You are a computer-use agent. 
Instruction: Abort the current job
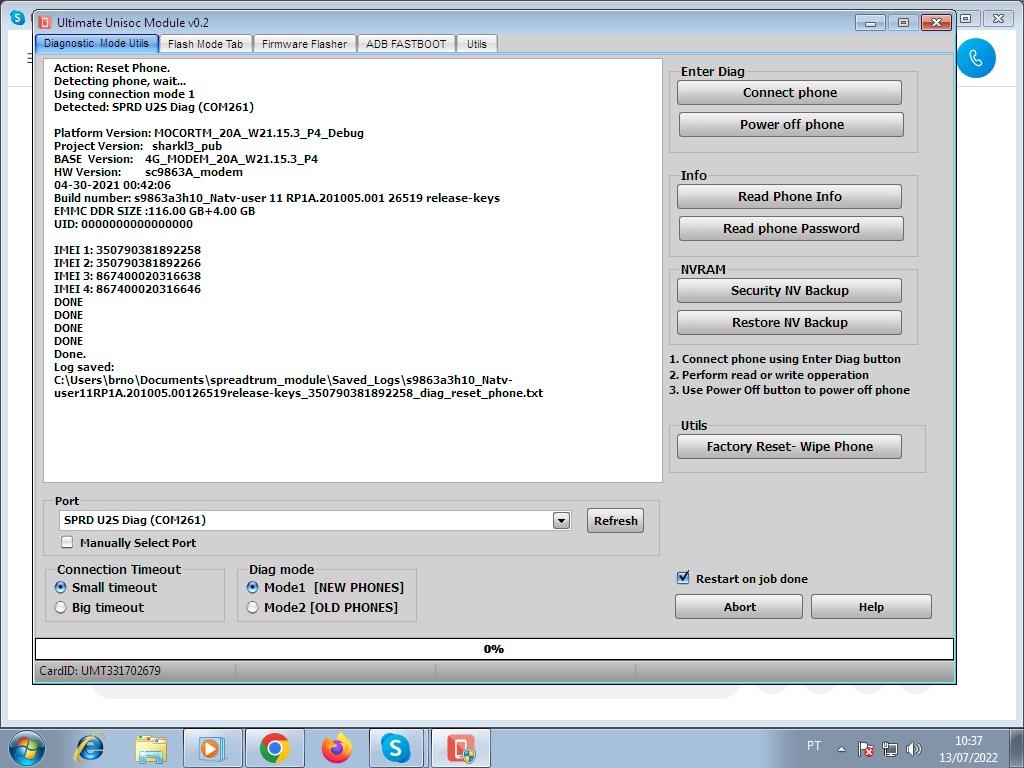coord(739,607)
